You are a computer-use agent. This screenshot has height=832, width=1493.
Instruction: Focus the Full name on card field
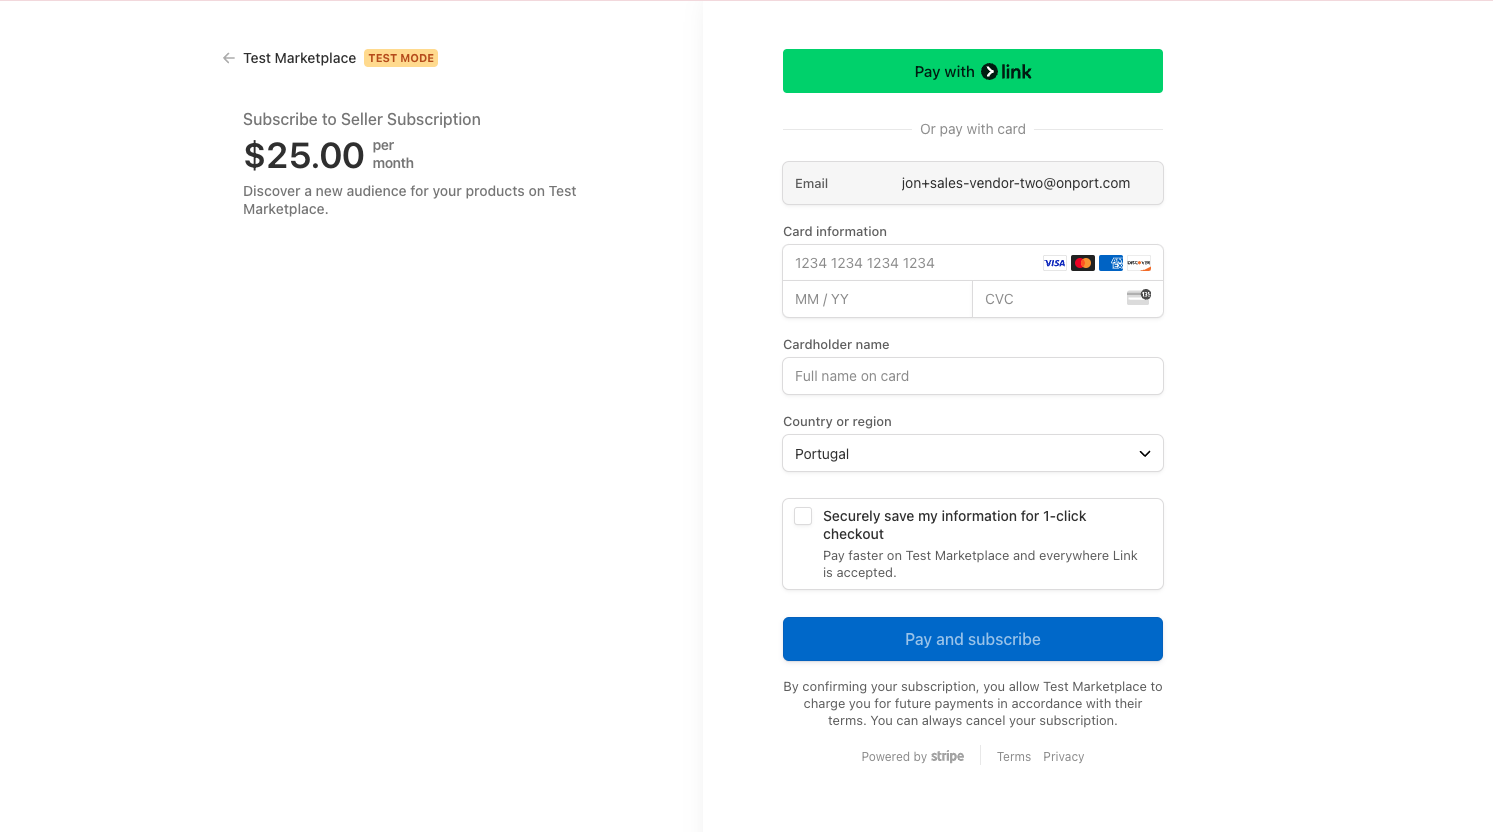[973, 376]
